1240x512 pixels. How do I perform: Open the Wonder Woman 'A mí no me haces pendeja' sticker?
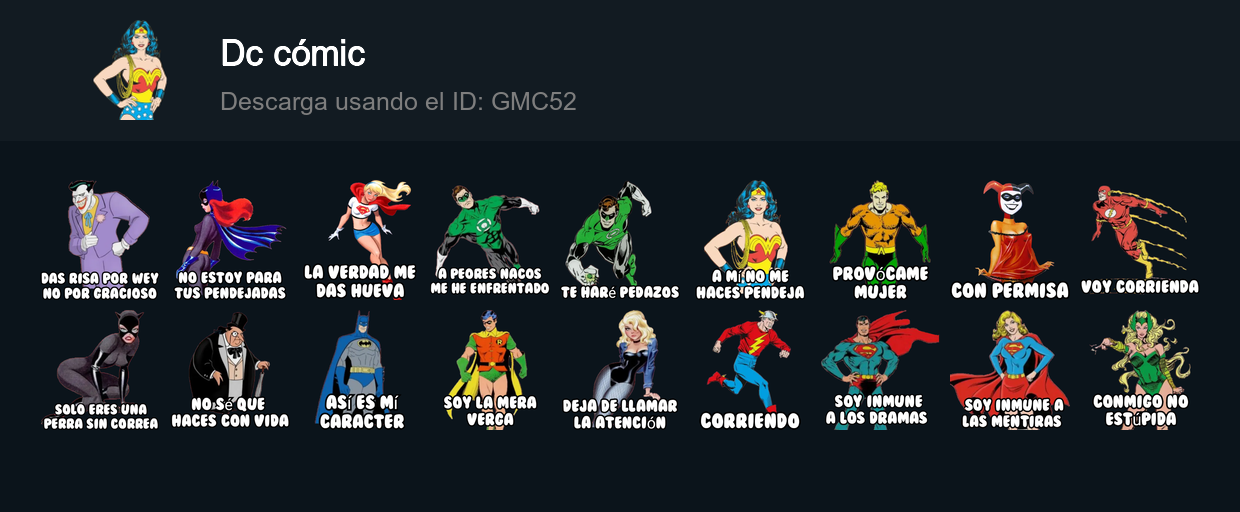pyautogui.click(x=750, y=241)
